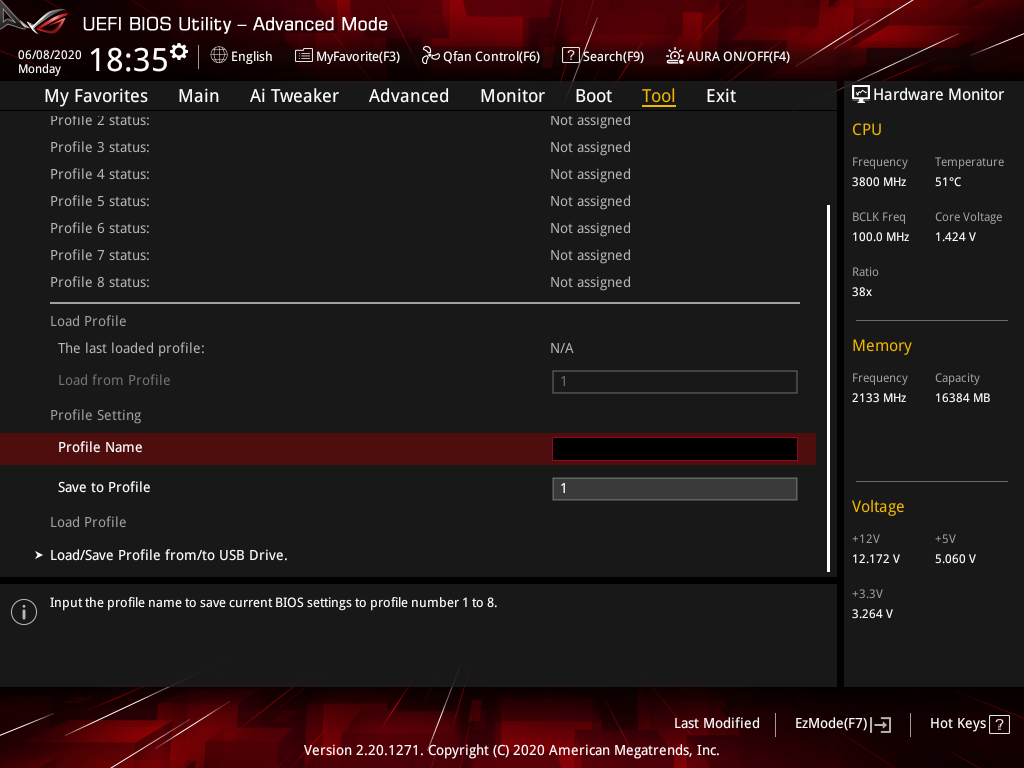The width and height of the screenshot is (1024, 768).
Task: Click the Profile Setting heading
Action: [x=95, y=415]
